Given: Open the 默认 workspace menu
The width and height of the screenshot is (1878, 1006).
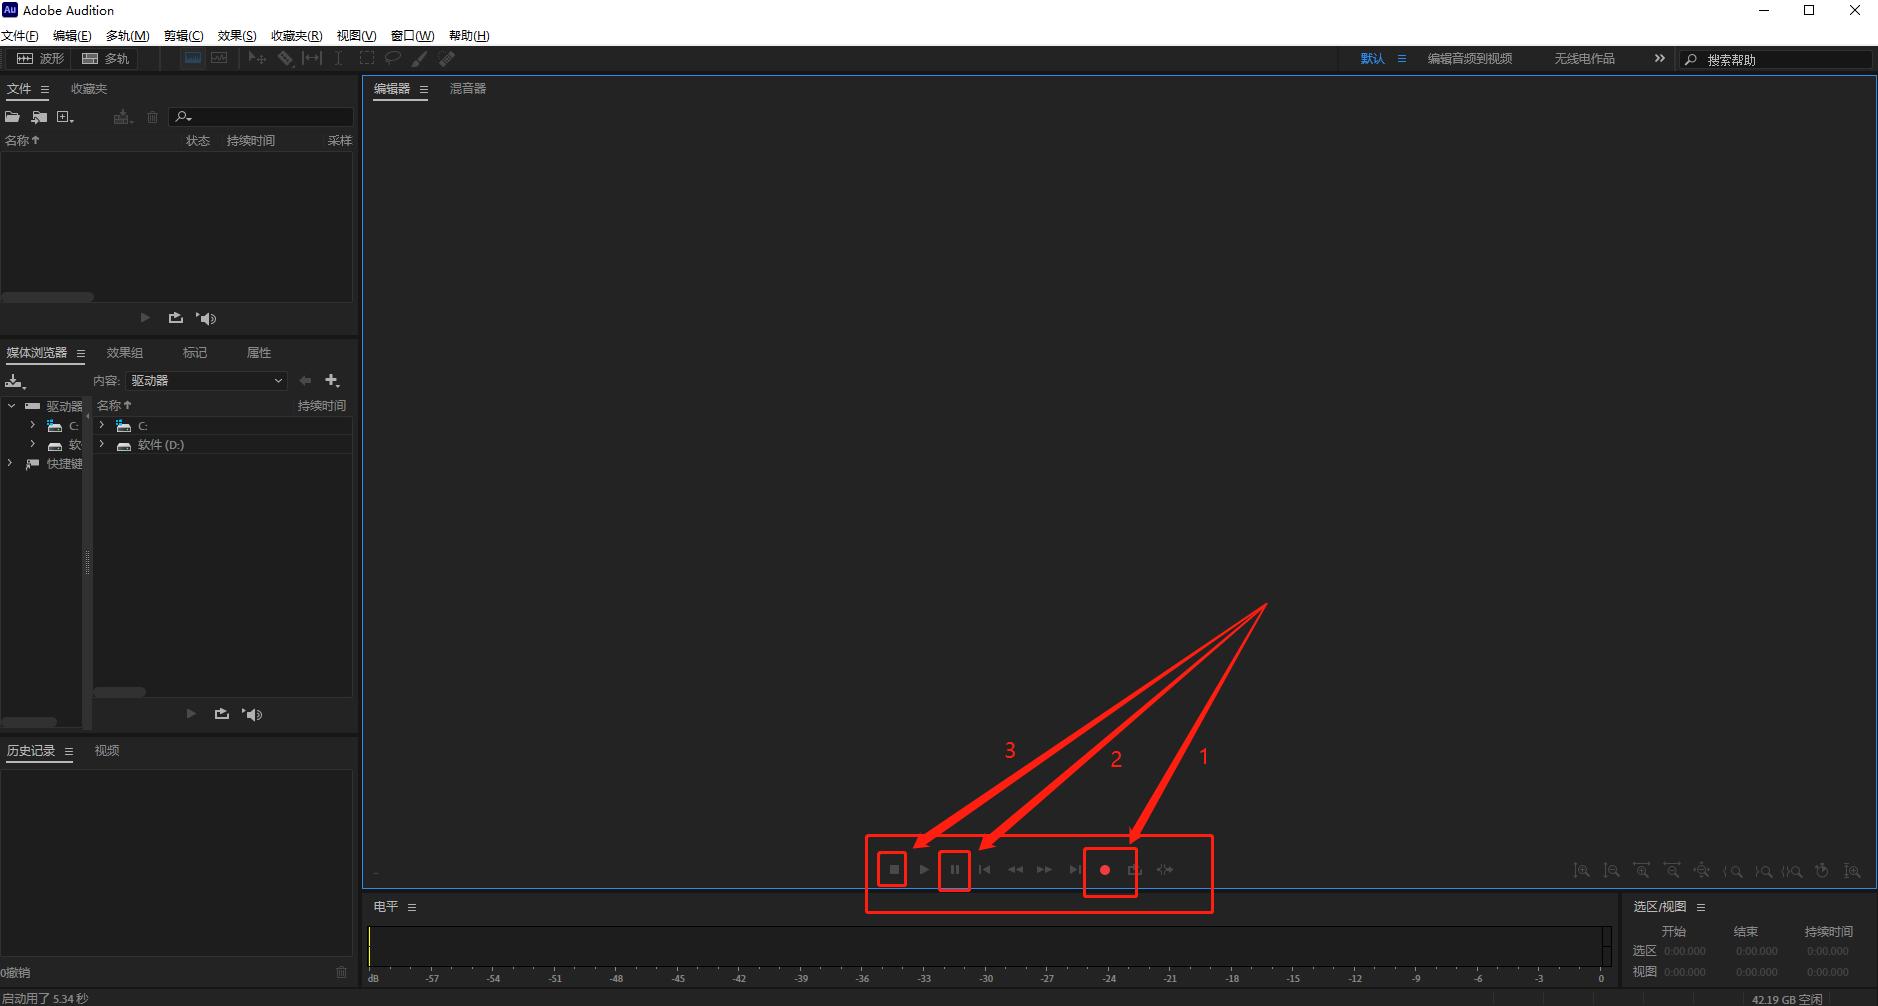Looking at the screenshot, I should [x=1402, y=59].
